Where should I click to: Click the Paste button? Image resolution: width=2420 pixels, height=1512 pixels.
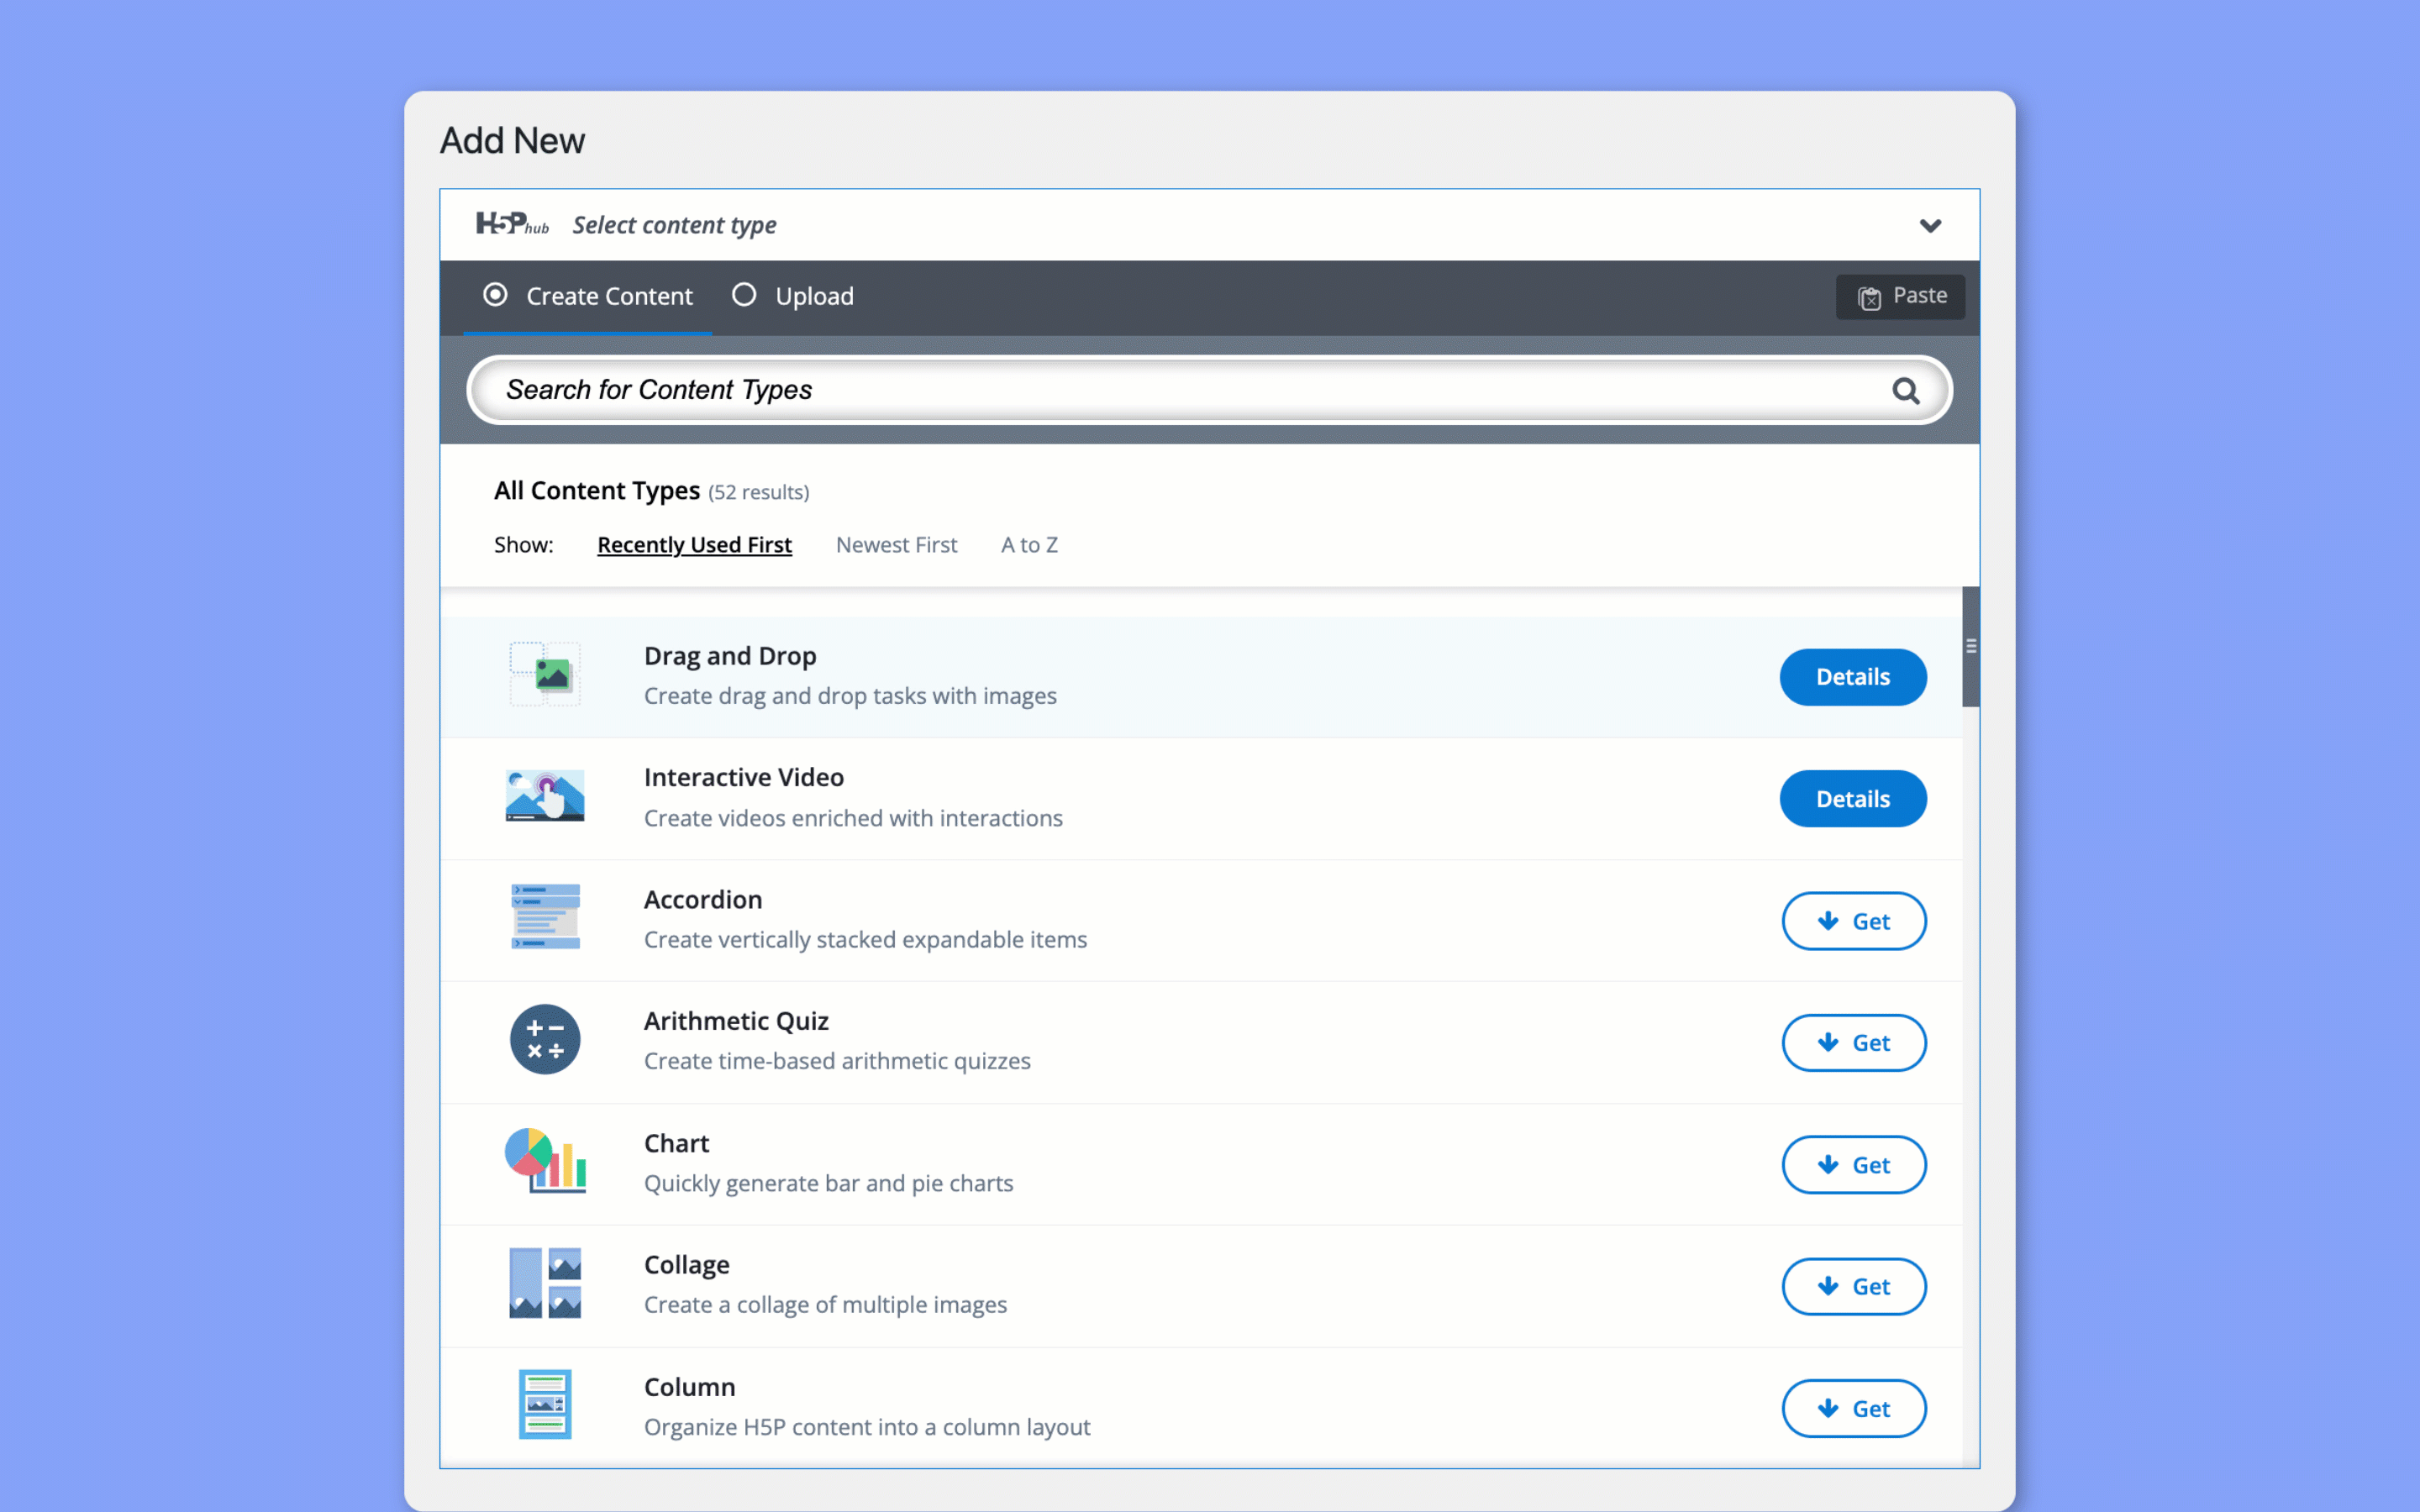[1901, 292]
